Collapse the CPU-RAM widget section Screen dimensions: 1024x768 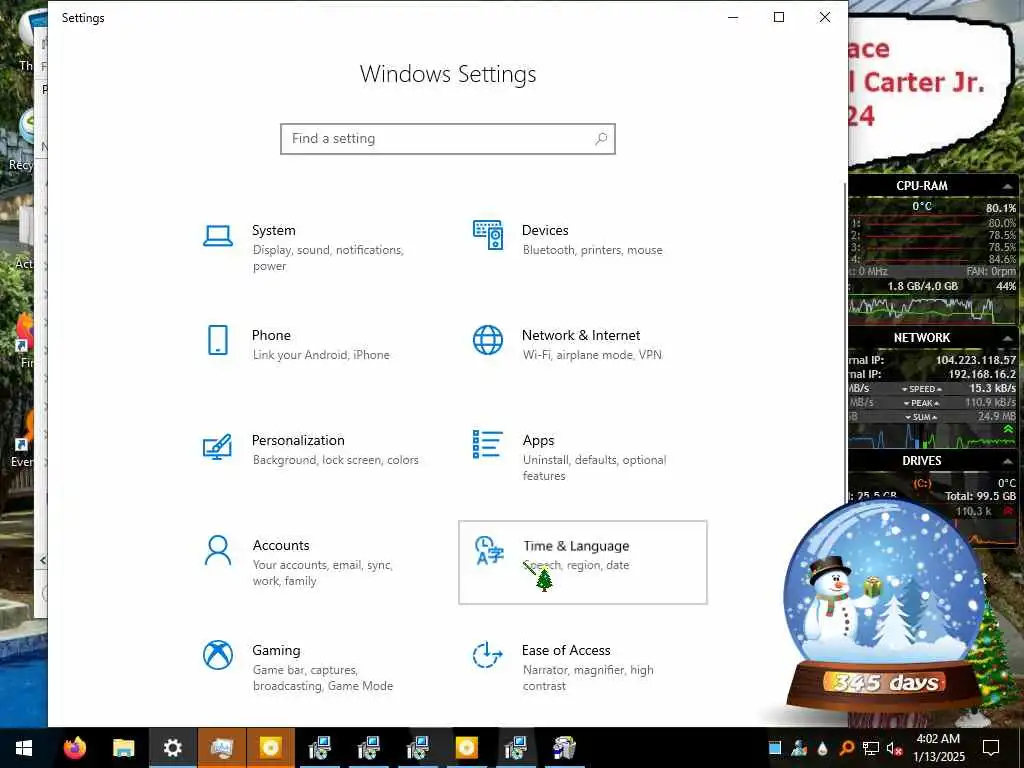1008,187
